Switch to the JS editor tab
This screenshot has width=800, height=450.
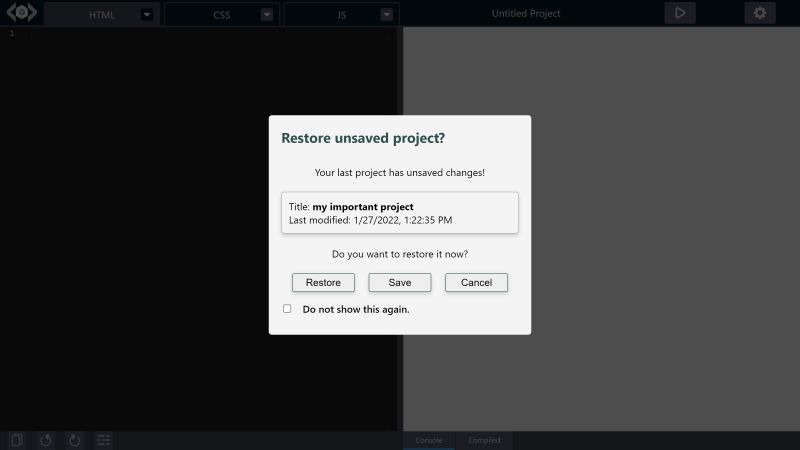point(341,15)
